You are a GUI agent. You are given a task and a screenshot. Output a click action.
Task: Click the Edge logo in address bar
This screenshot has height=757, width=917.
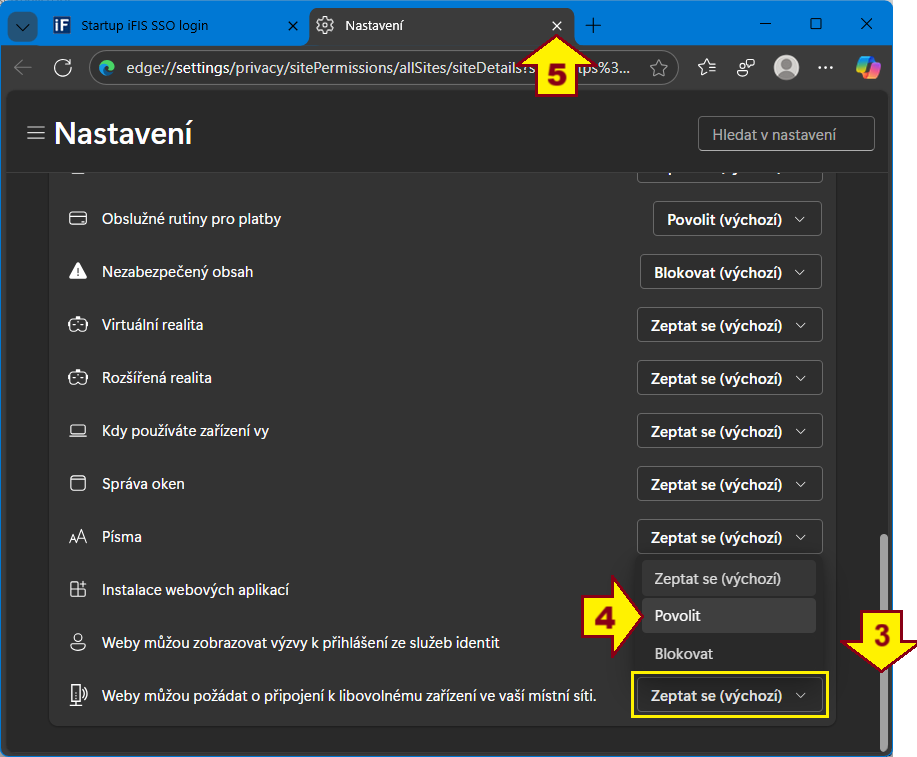106,68
